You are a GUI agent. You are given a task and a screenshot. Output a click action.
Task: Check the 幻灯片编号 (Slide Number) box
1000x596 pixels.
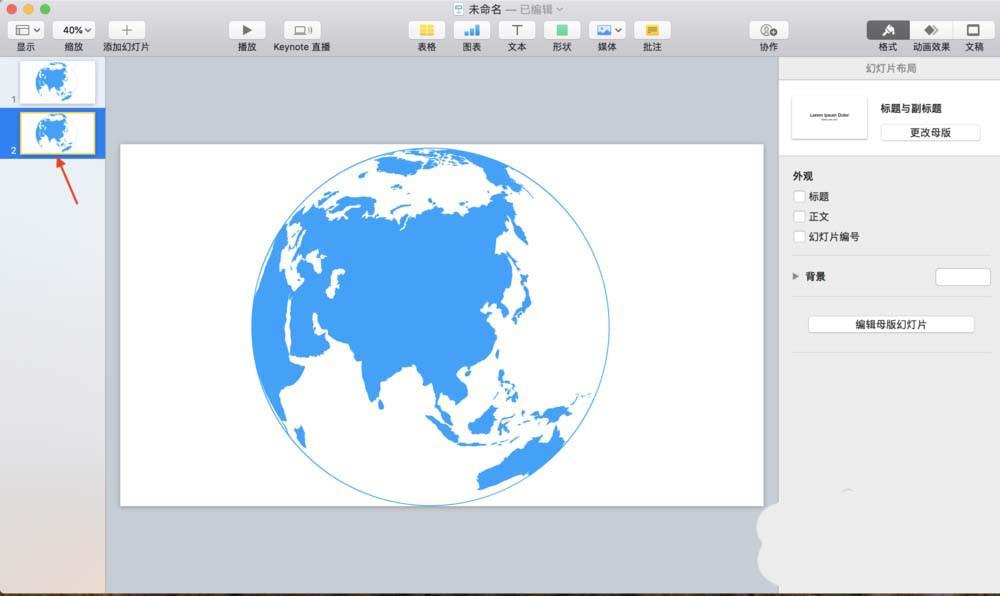coord(799,237)
